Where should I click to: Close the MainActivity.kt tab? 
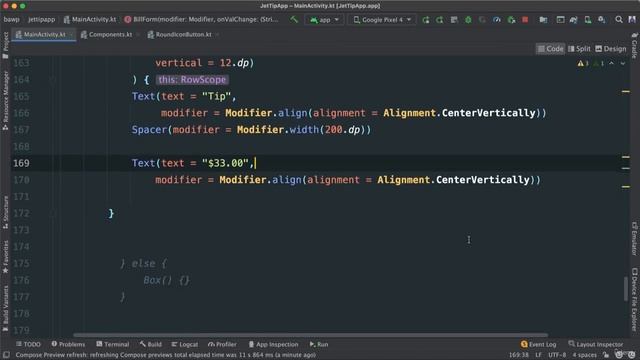(71, 35)
